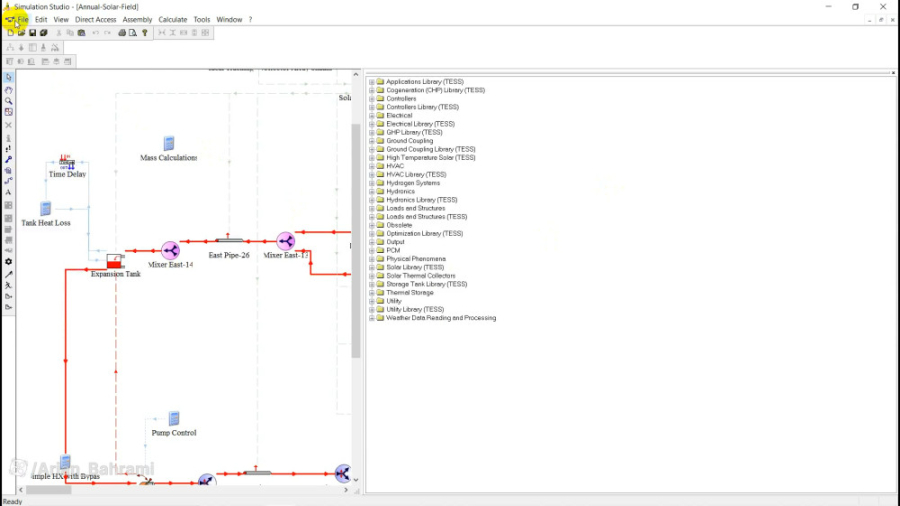Select 'Utility Library (TESS)' folder
The image size is (900, 506).
coord(415,309)
